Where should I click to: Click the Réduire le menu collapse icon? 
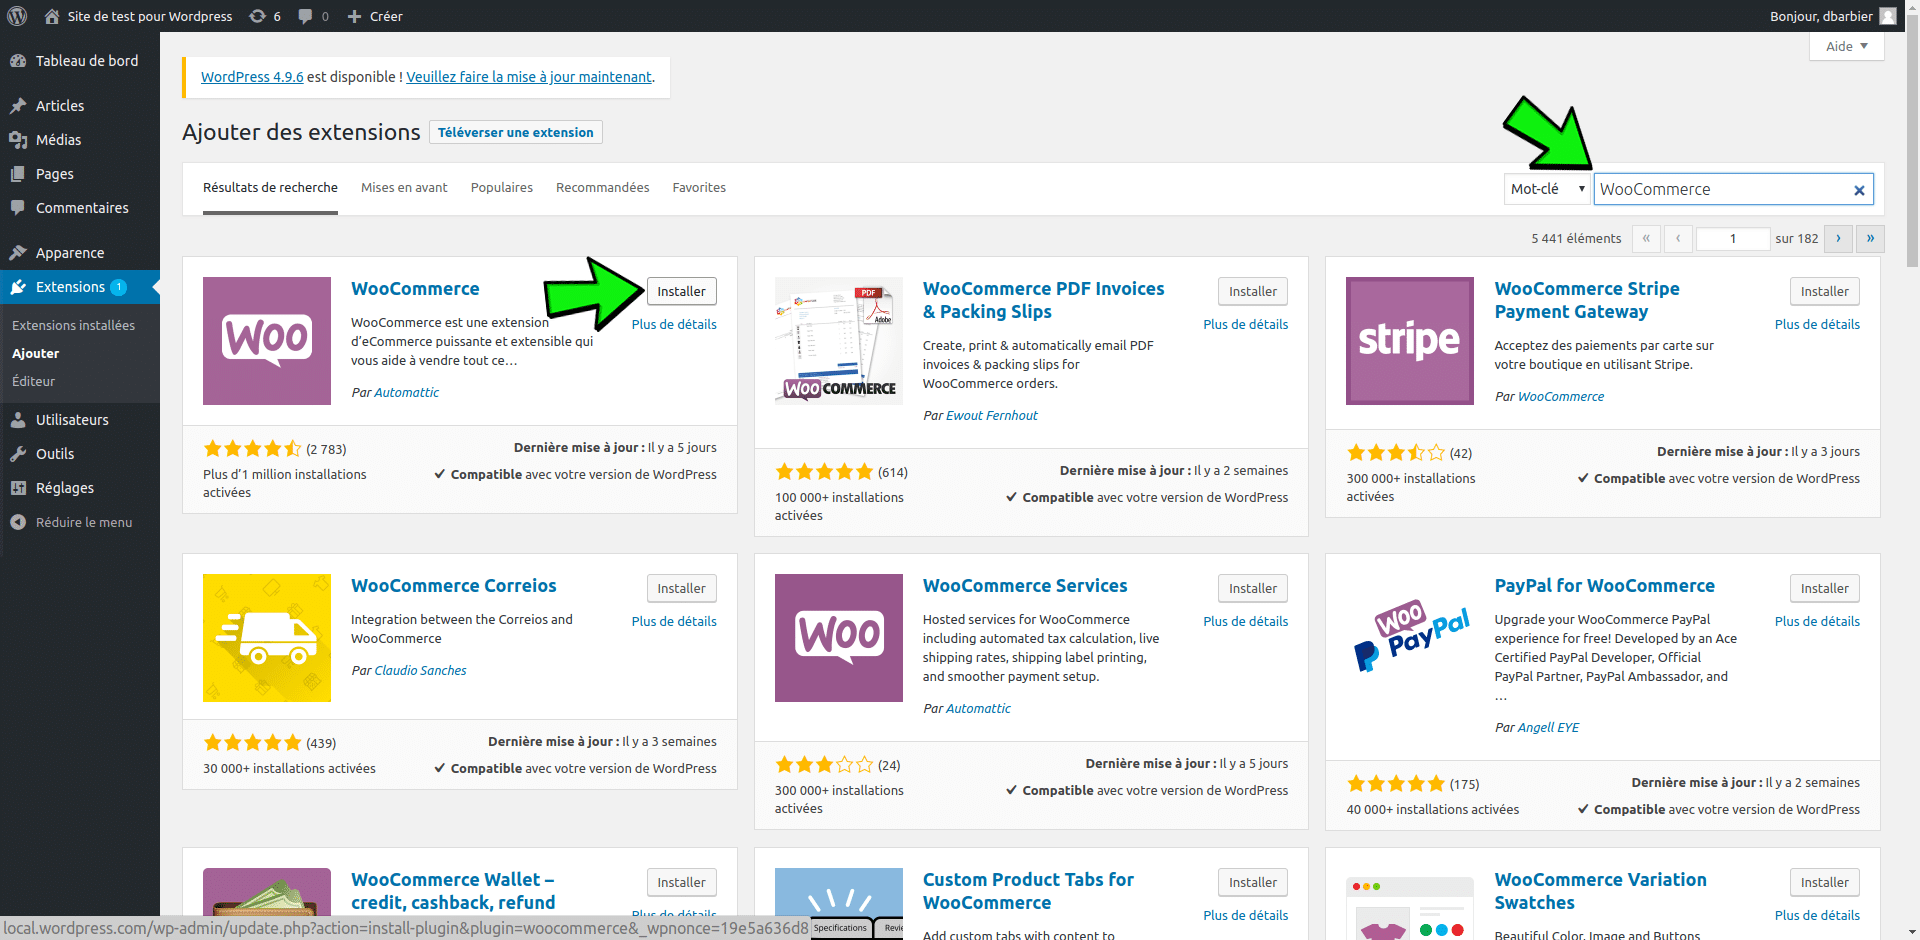click(x=18, y=522)
